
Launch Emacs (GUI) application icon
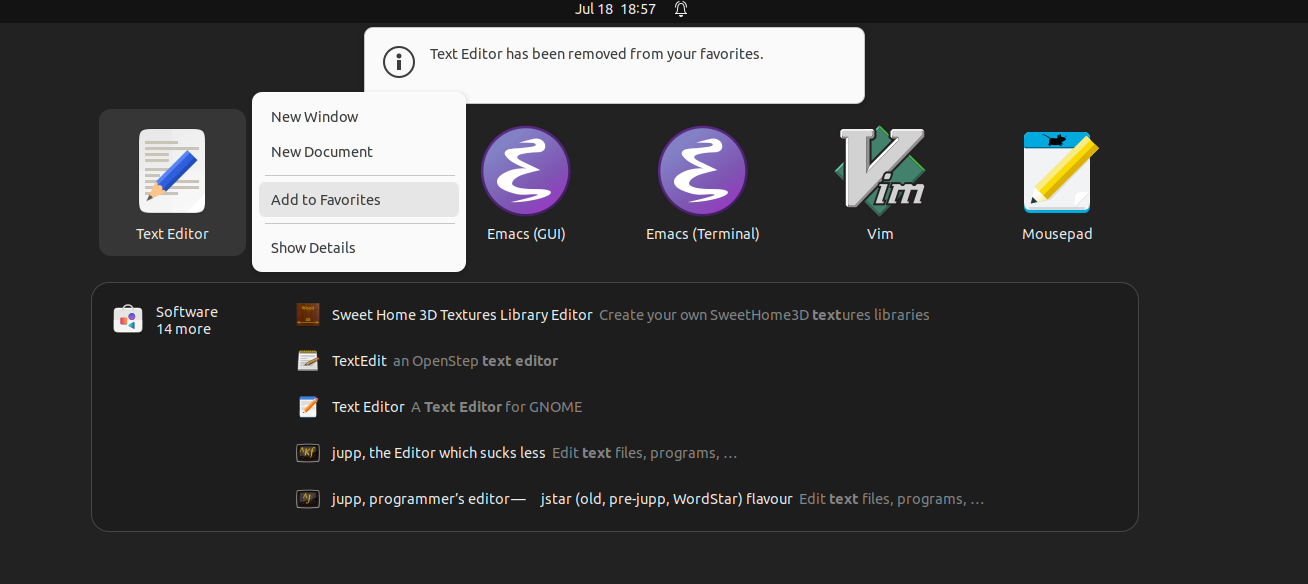coord(526,171)
